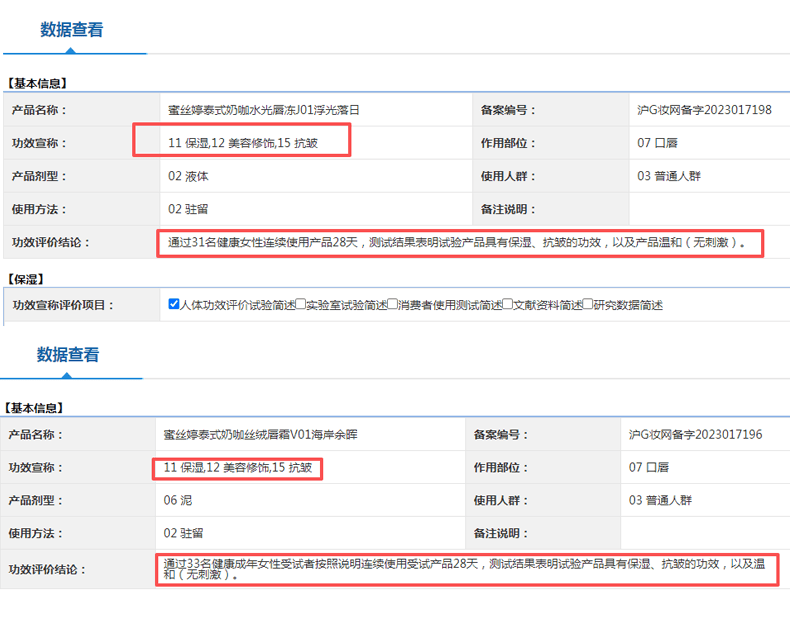The width and height of the screenshot is (790, 621).
Task: Click the first table's 功效宣称 value
Action: coord(243,143)
